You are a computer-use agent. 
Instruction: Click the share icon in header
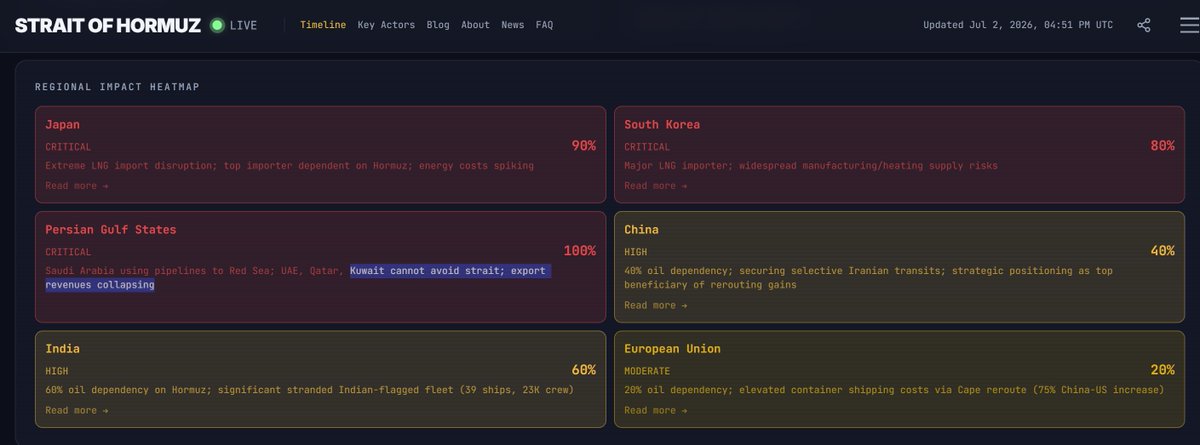[x=1144, y=25]
